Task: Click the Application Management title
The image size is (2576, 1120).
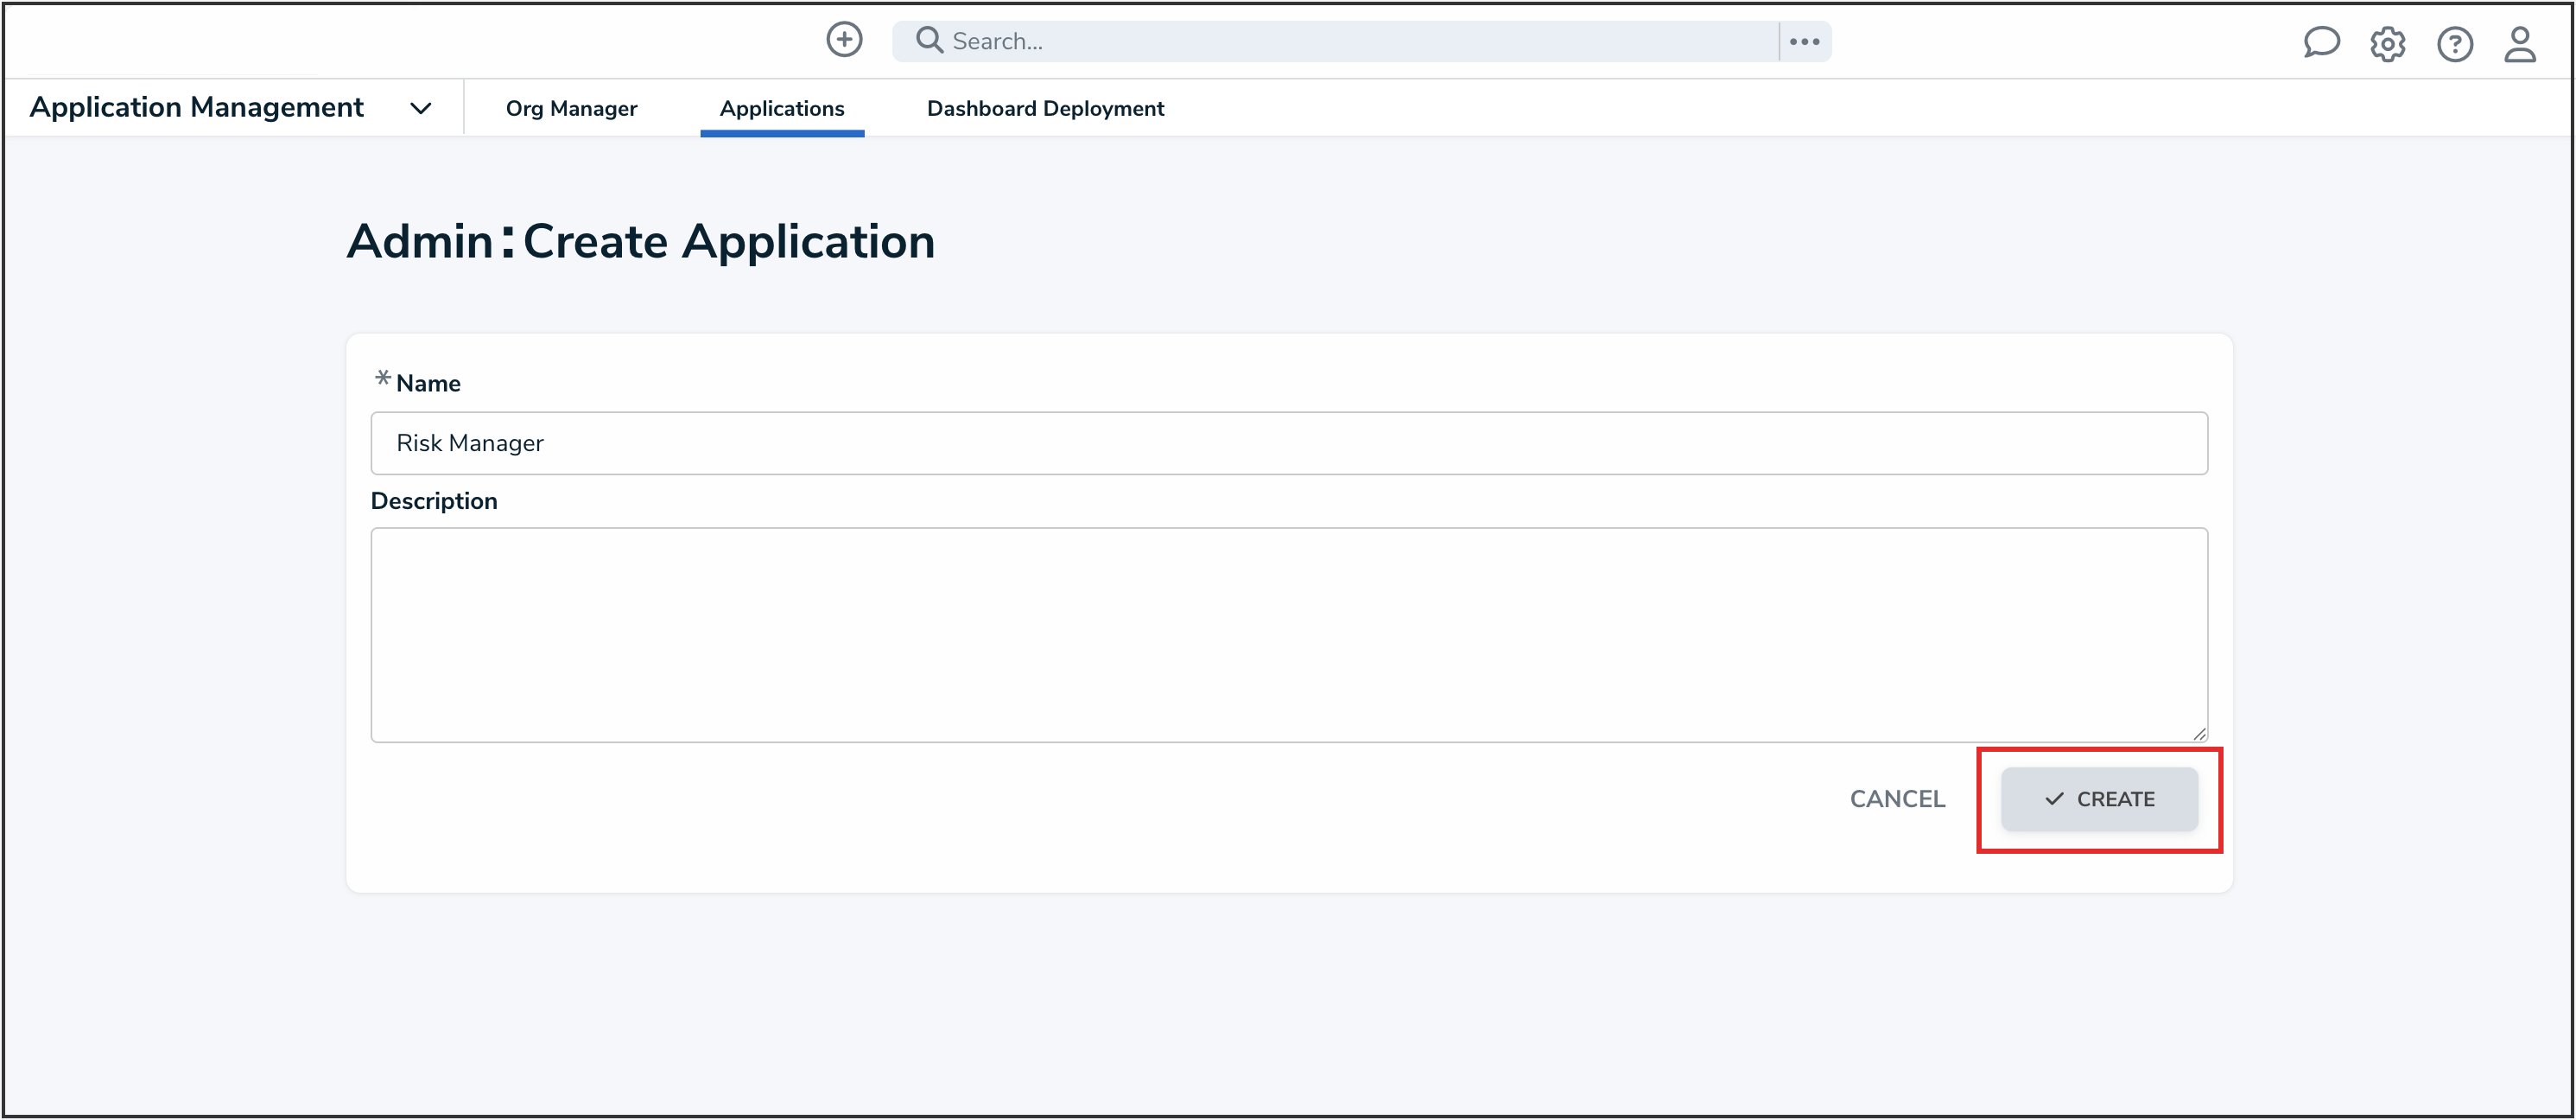Action: [x=197, y=107]
